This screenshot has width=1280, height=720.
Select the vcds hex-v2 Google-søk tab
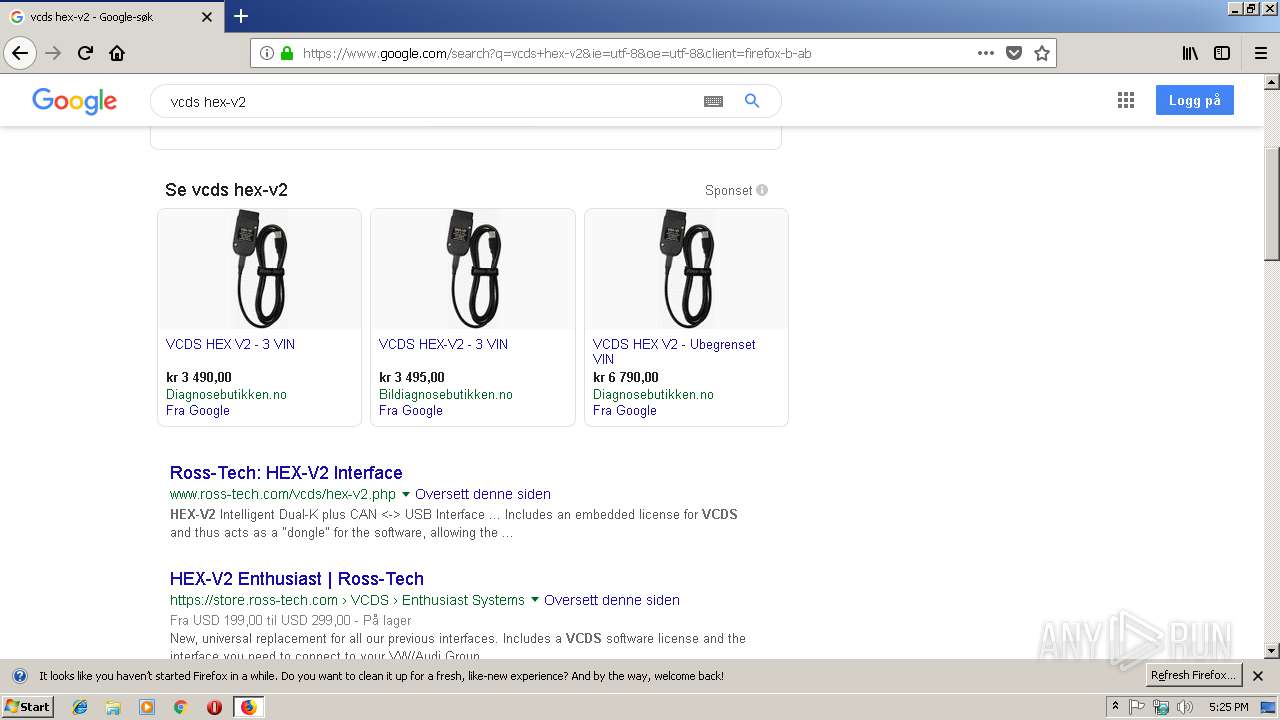click(x=110, y=17)
